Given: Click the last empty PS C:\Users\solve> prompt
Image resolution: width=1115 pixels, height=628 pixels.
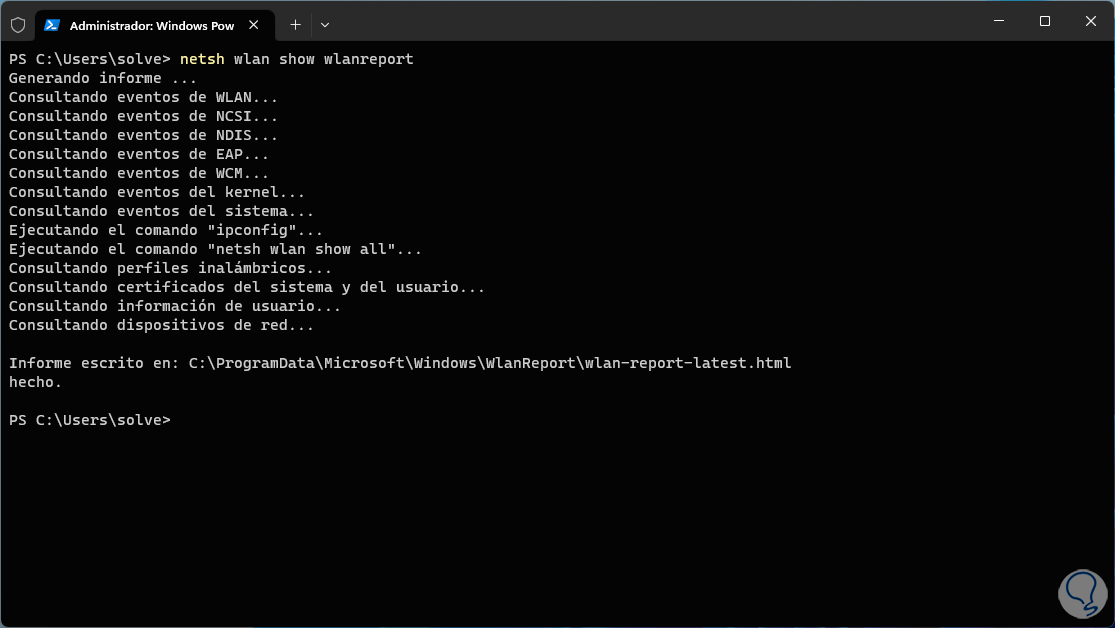Looking at the screenshot, I should (90, 420).
